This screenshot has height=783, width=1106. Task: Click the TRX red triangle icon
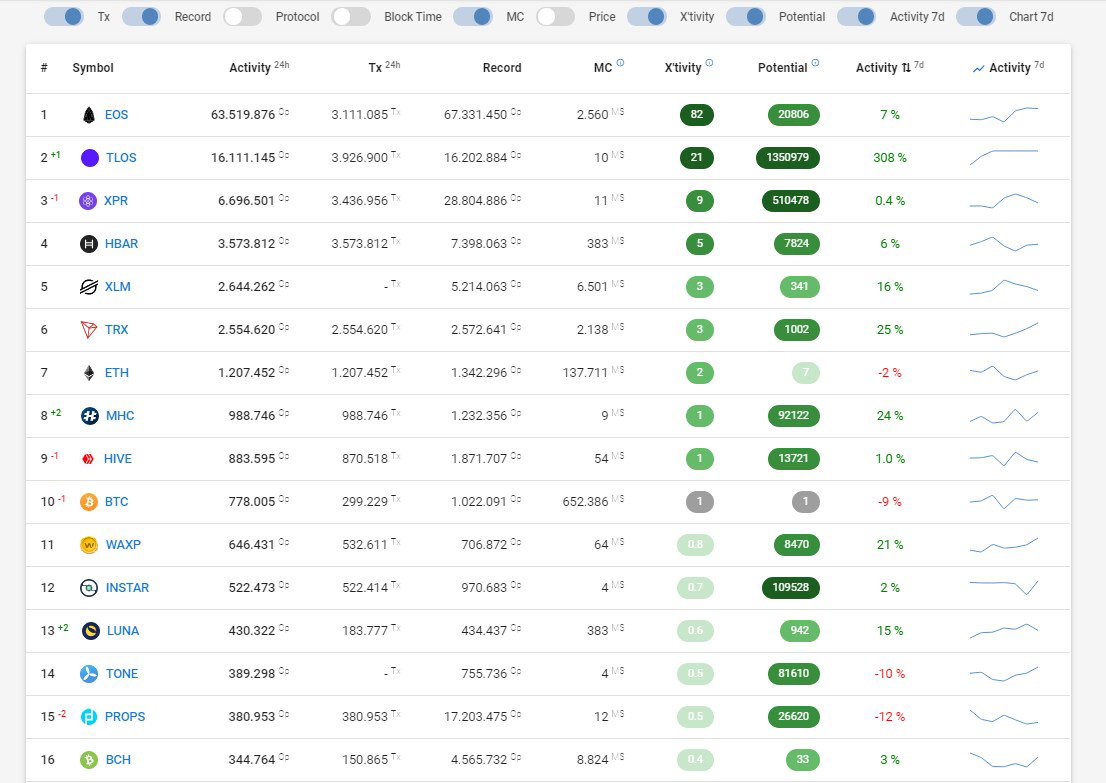click(x=89, y=329)
